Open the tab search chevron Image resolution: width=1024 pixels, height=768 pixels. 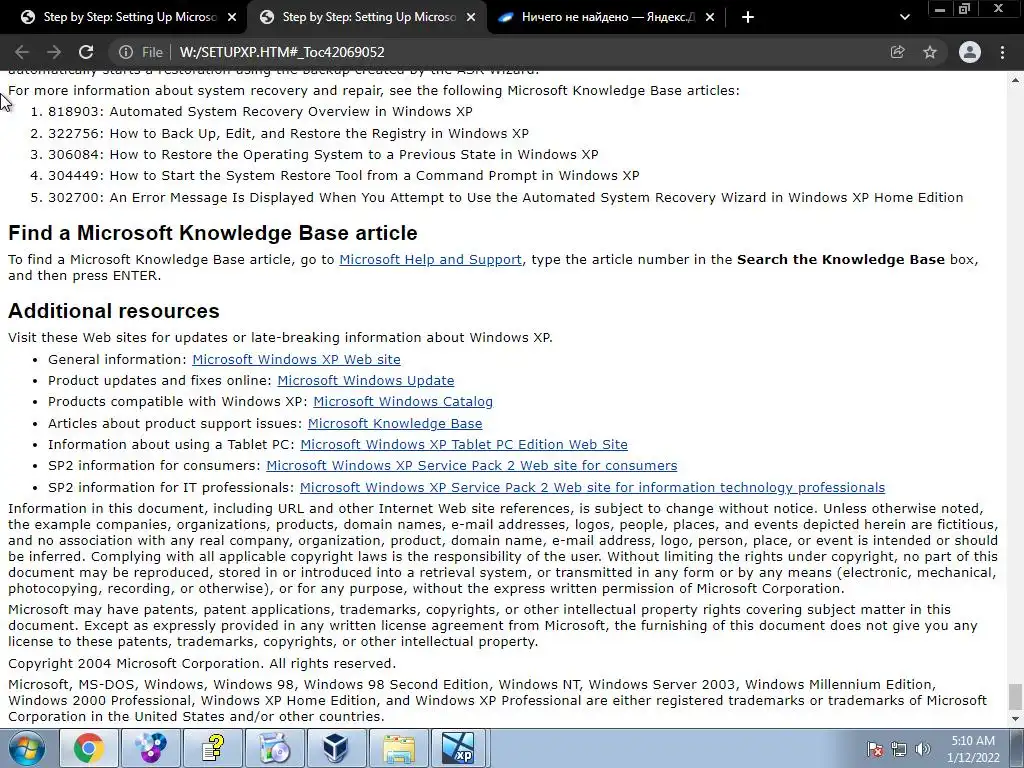904,18
